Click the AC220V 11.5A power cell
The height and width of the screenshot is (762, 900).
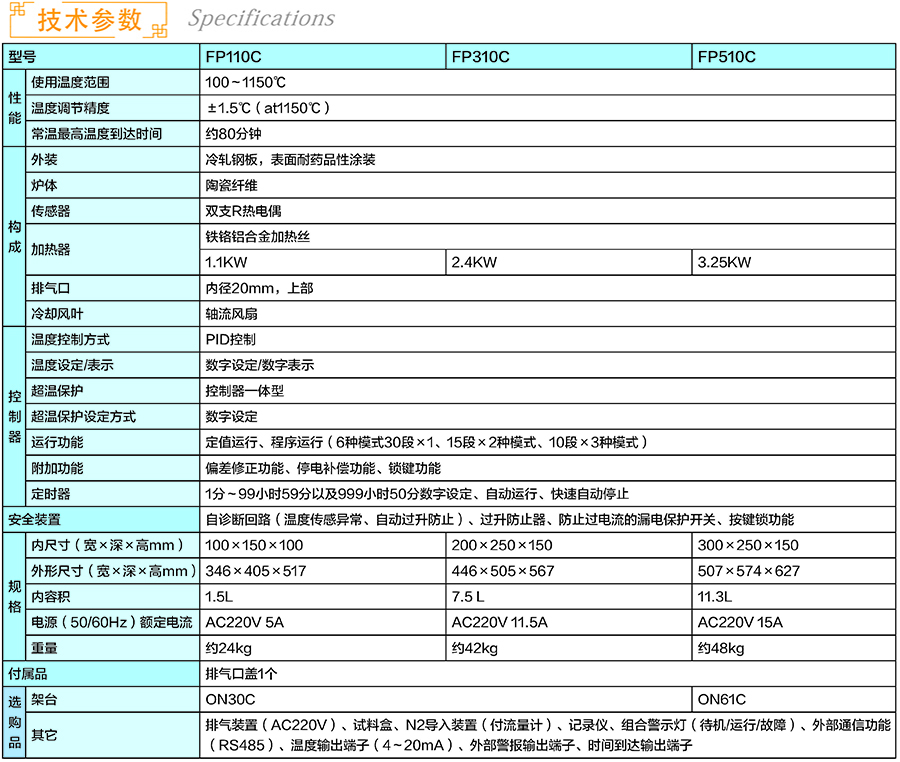pos(499,623)
